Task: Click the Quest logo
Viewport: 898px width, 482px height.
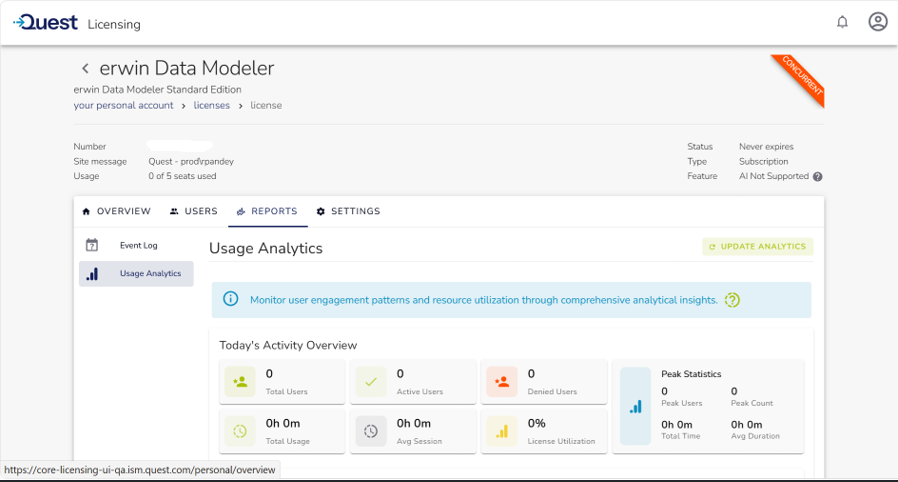Action: (x=45, y=22)
